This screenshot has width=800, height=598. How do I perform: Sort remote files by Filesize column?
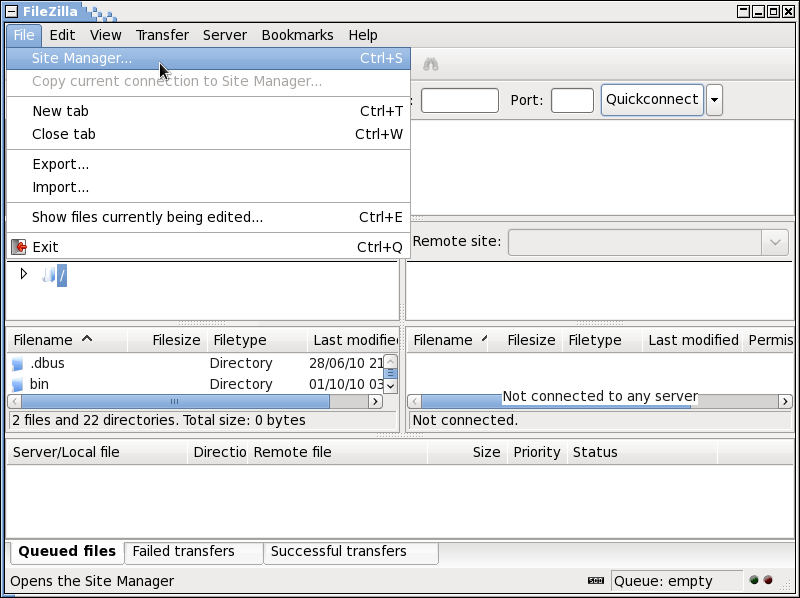point(526,340)
